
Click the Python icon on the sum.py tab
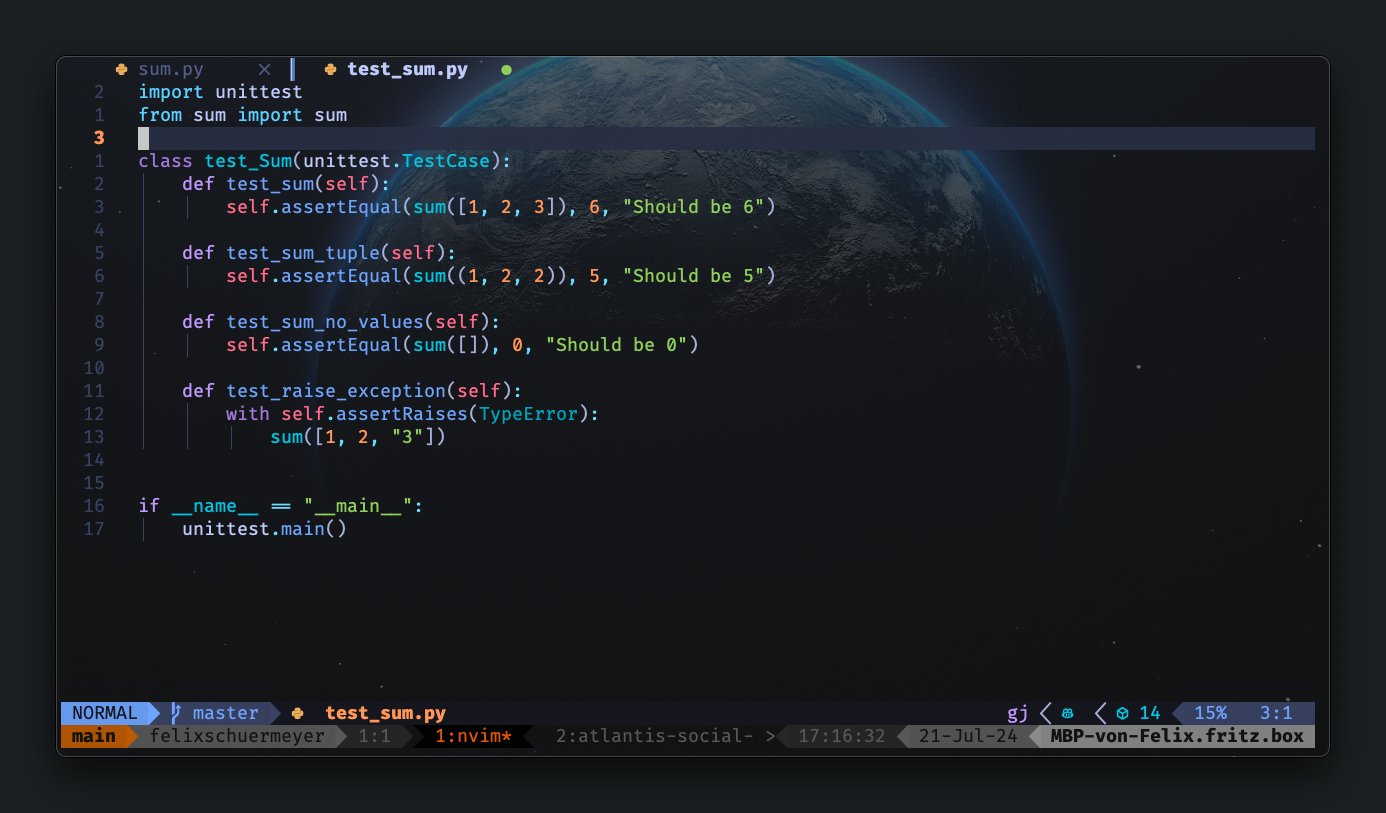121,69
